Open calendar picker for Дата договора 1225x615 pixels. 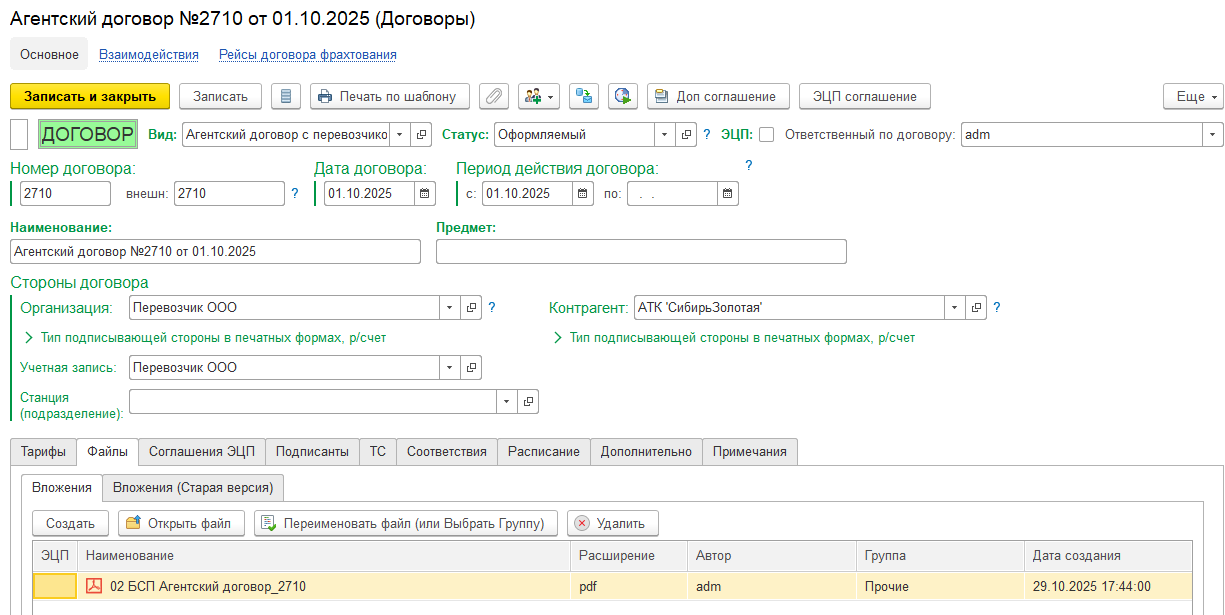click(426, 193)
